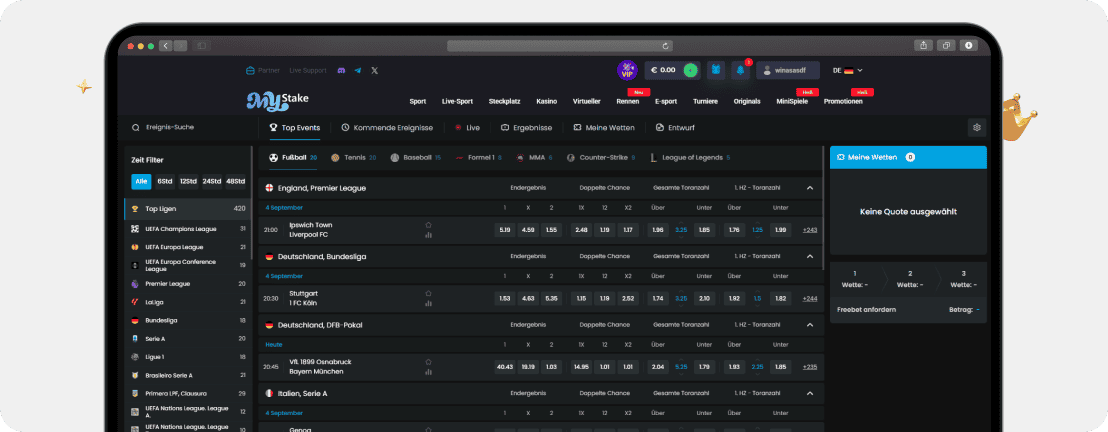Click the league list scrollbar
The width and height of the screenshot is (1108, 432).
click(252, 205)
